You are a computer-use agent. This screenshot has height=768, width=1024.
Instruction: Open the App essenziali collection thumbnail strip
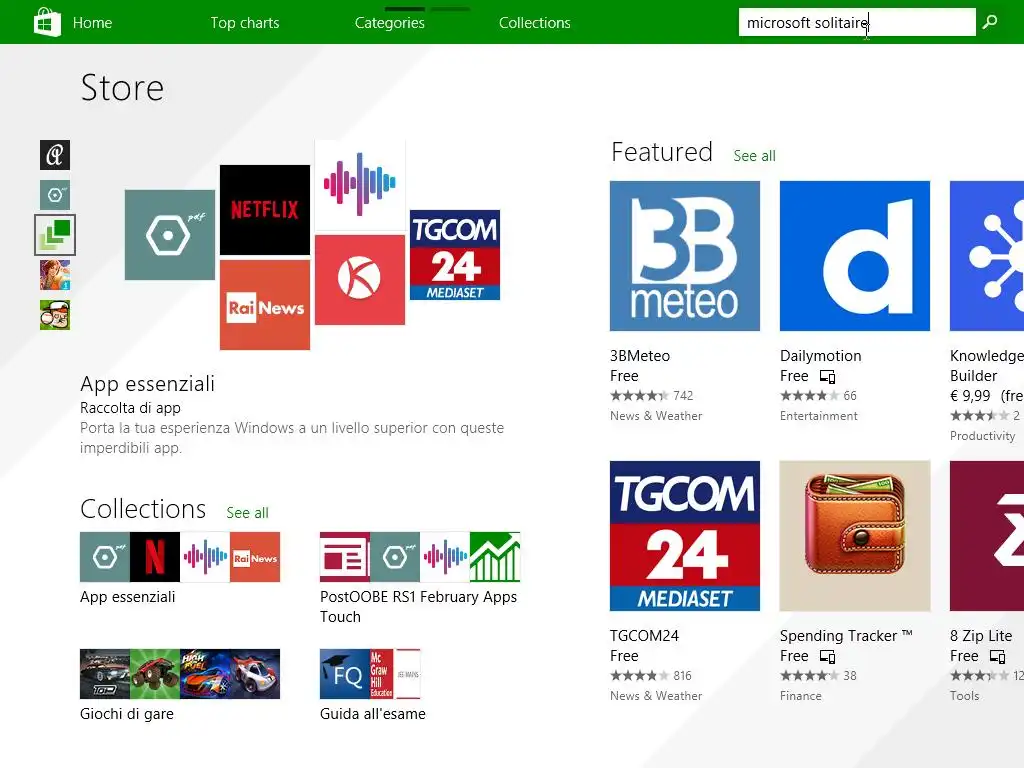pos(180,557)
